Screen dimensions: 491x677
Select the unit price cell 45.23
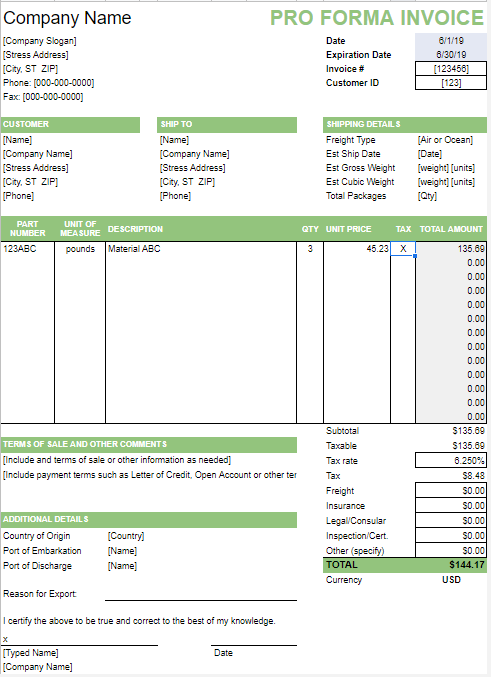coord(357,249)
